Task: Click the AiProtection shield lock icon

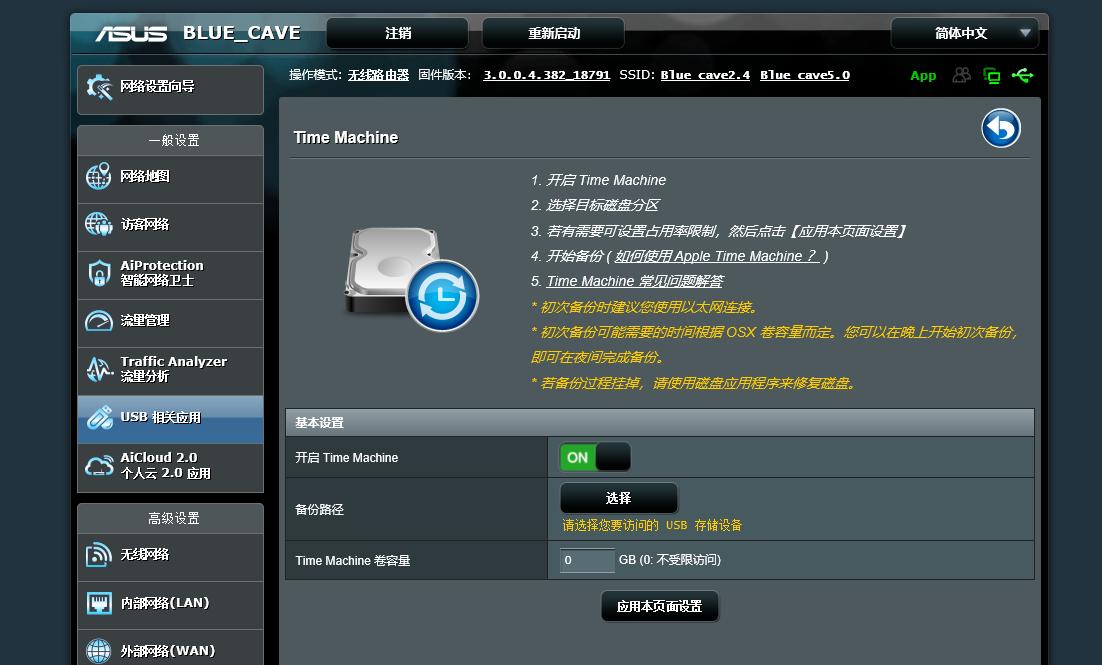Action: pos(99,273)
